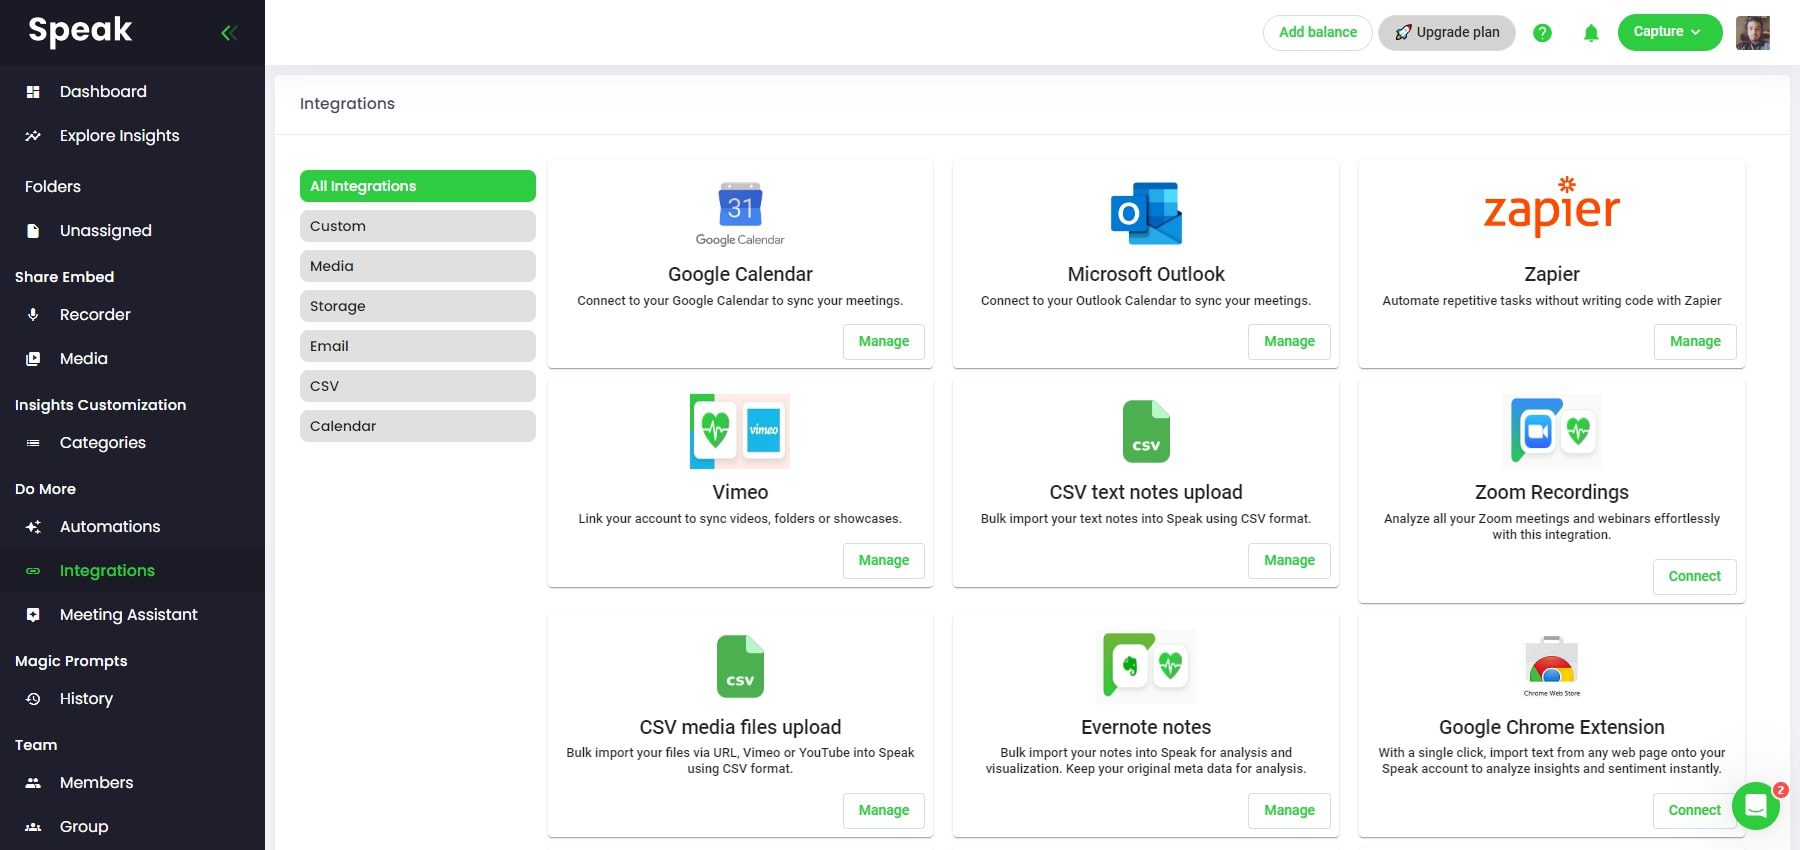The height and width of the screenshot is (850, 1800).
Task: Click the Members people icon
Action: pyautogui.click(x=33, y=783)
